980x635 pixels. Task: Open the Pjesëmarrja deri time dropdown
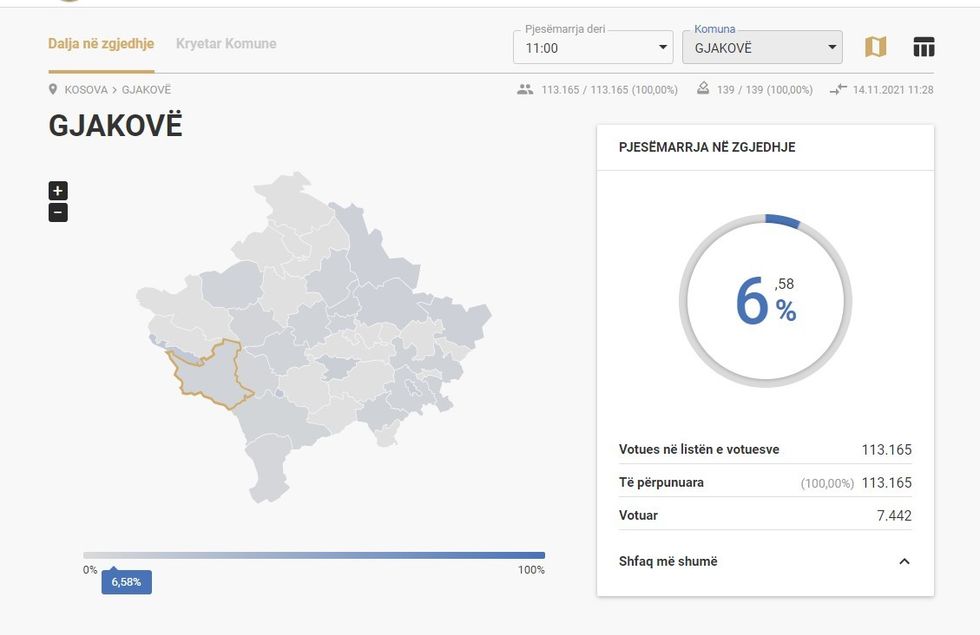click(x=594, y=48)
